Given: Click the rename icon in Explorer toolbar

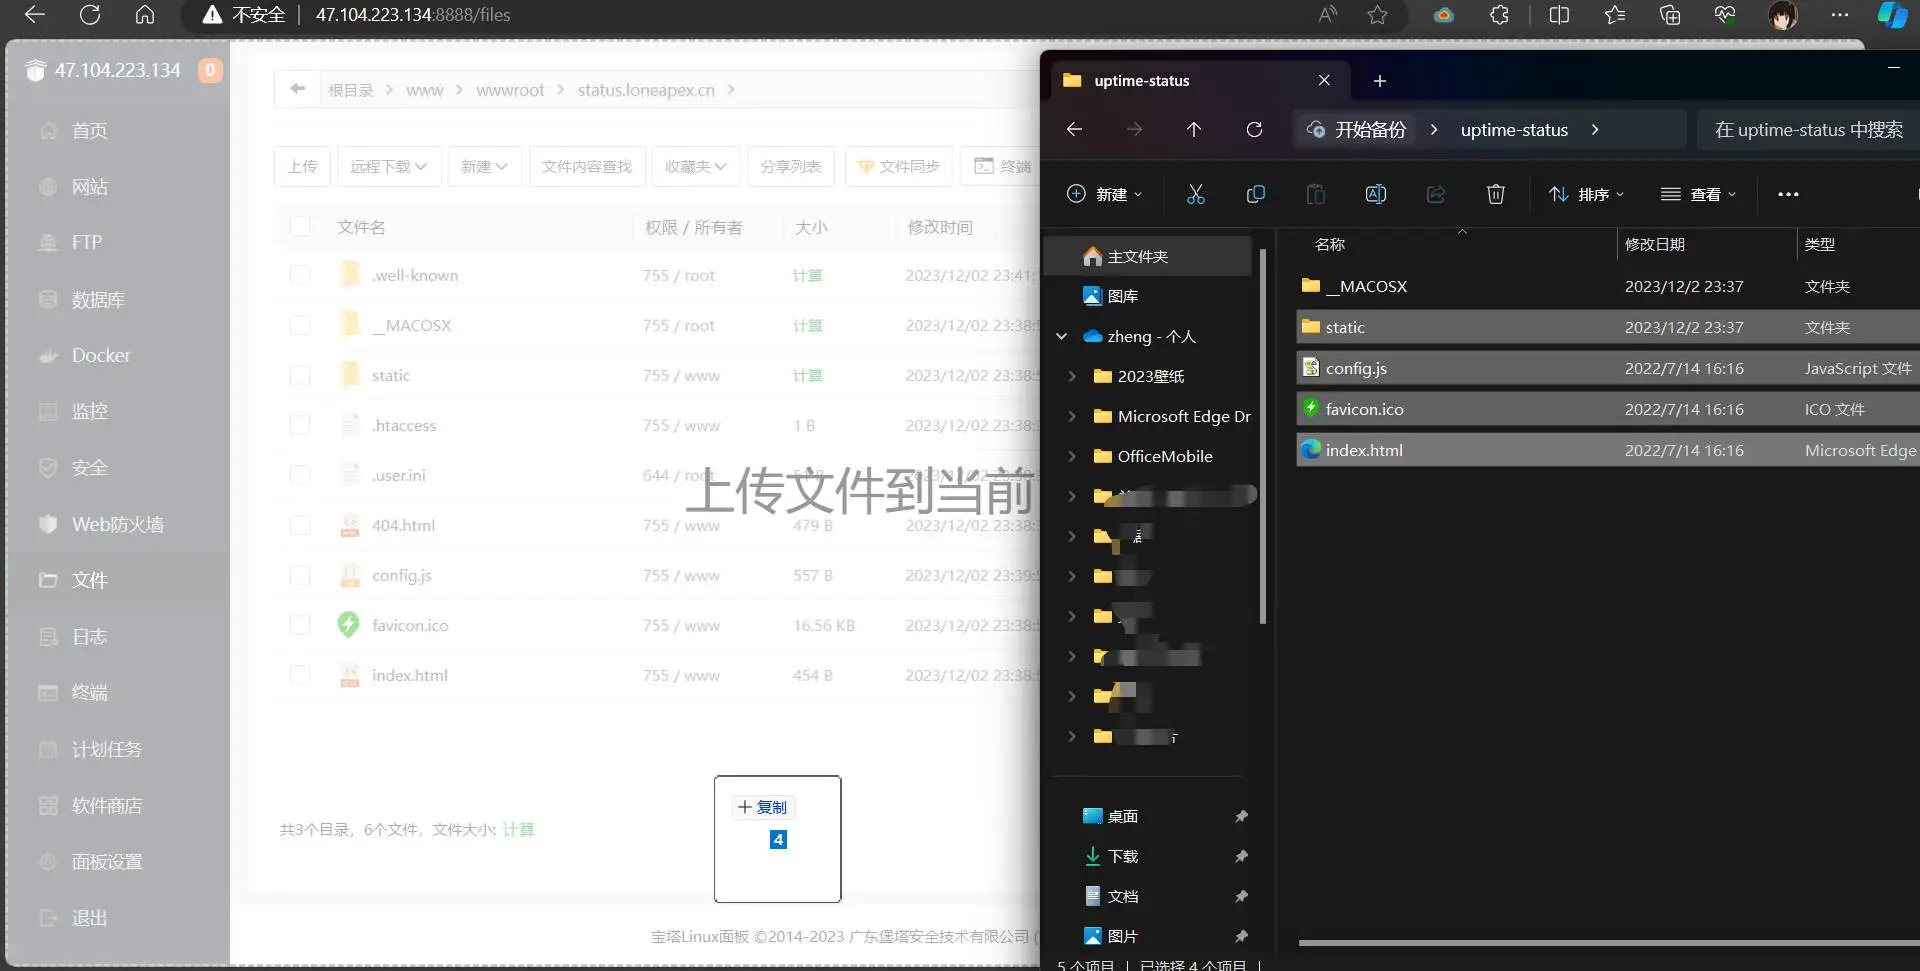Looking at the screenshot, I should point(1375,194).
